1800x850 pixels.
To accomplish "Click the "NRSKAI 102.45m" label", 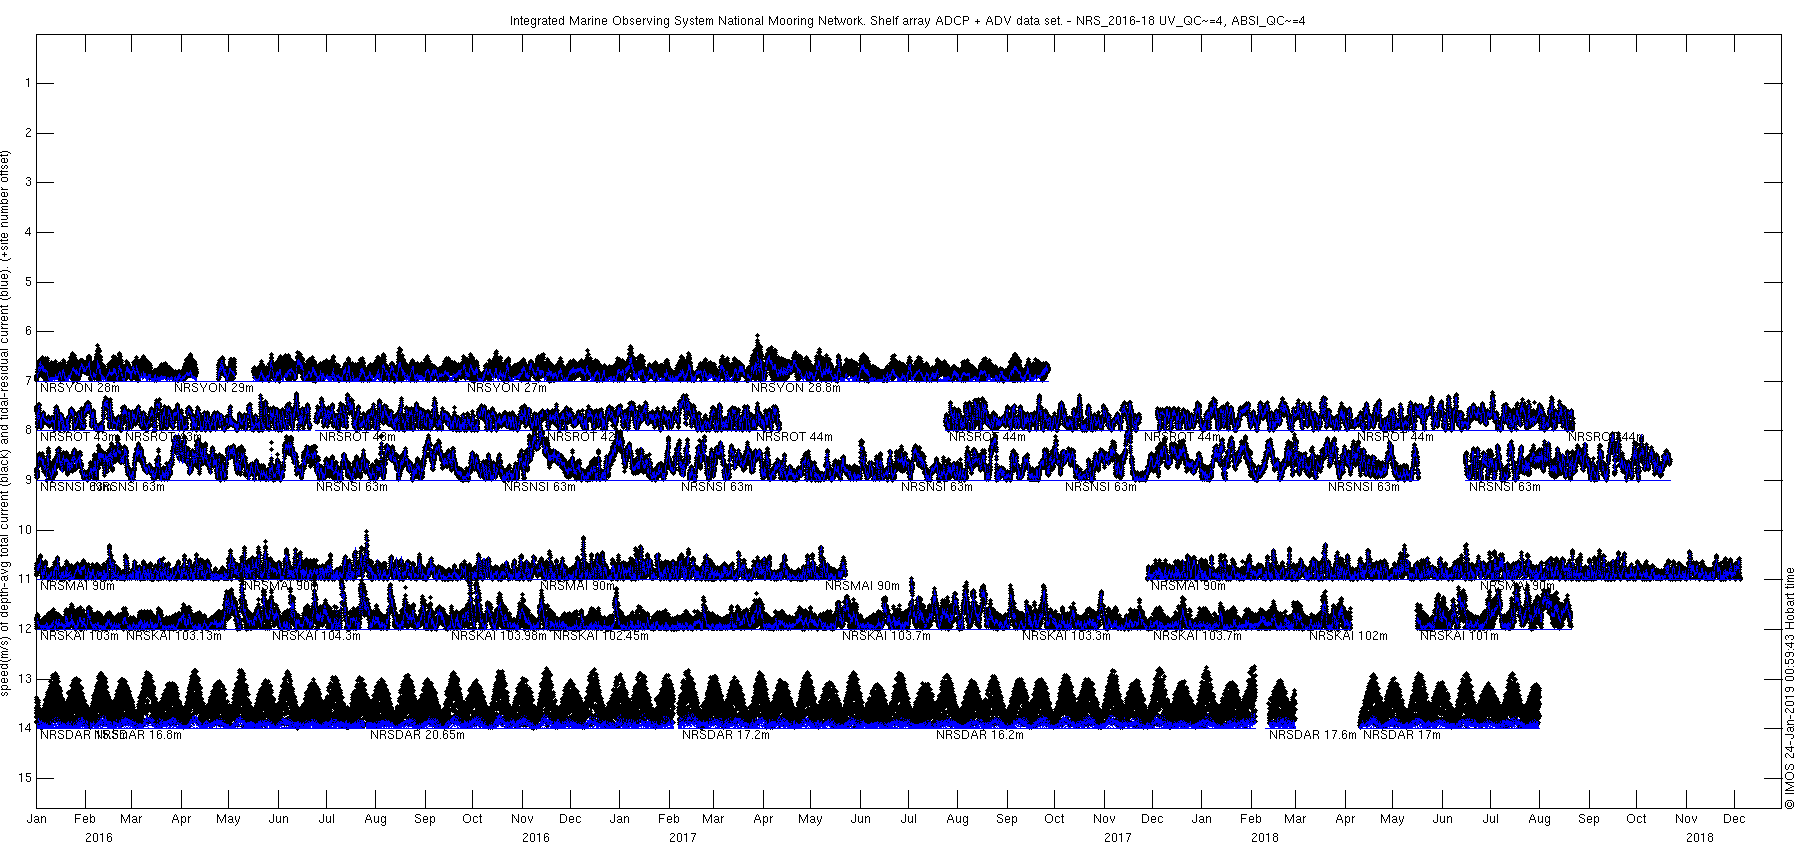I will 601,636.
